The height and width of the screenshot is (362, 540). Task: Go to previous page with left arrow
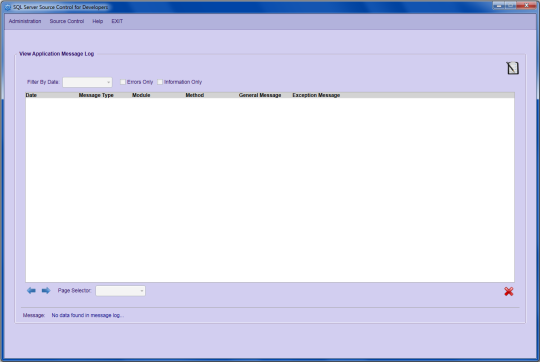point(31,291)
